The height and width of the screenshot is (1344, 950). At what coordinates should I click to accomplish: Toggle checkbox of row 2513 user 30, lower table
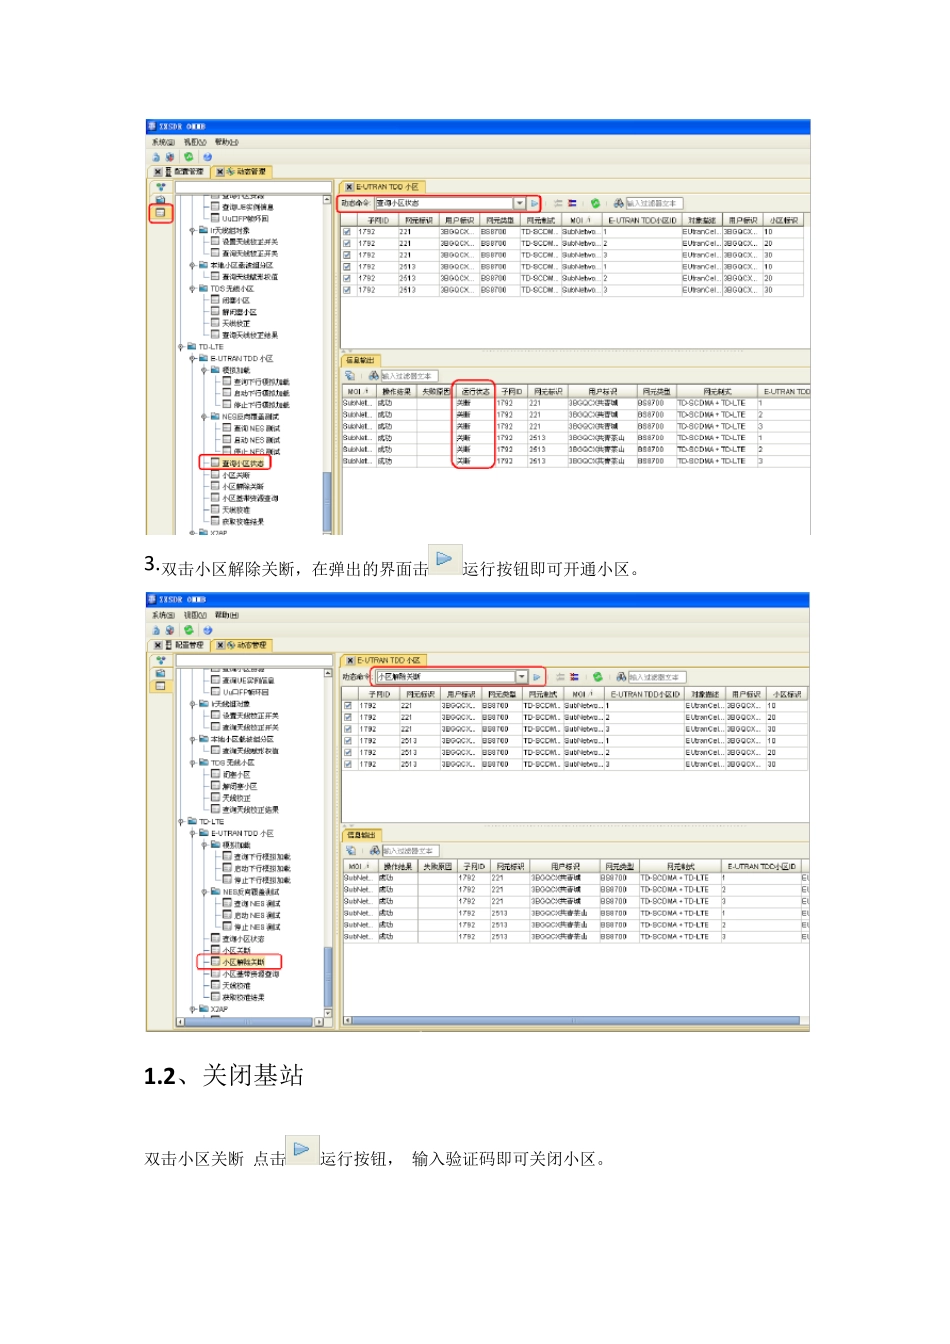[x=348, y=764]
